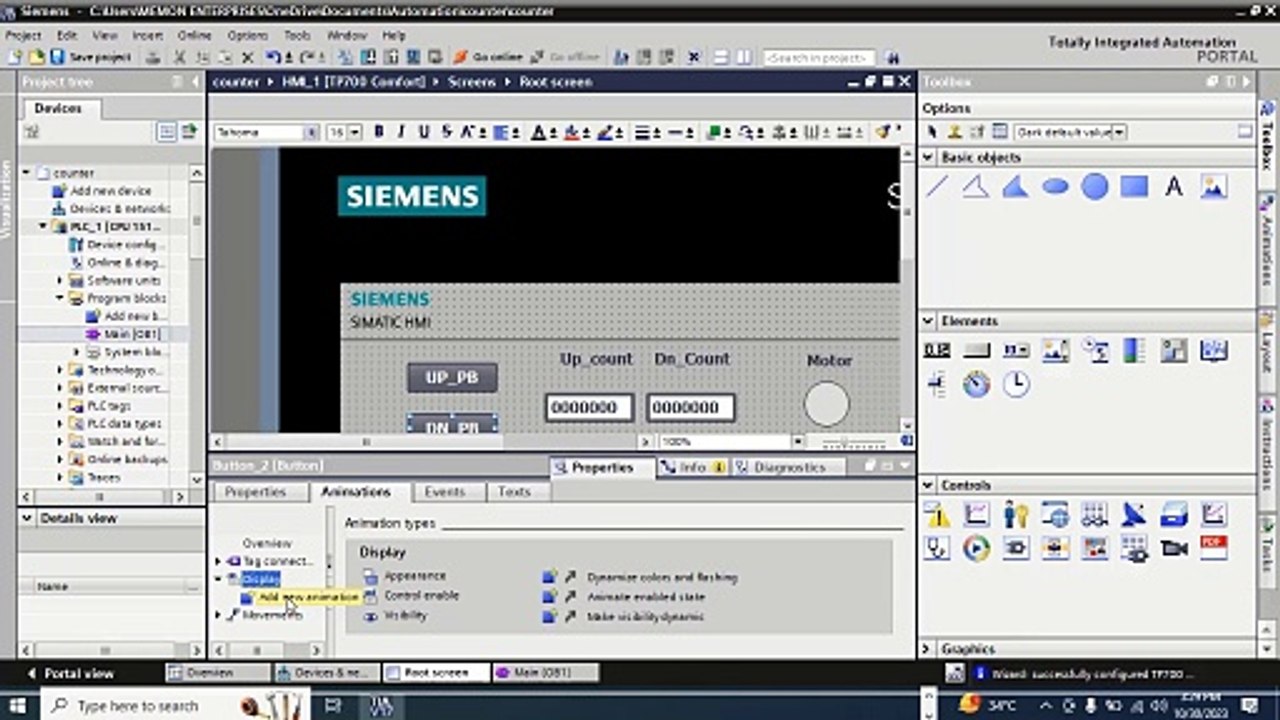Select the Rectangle basic object
The height and width of the screenshot is (720, 1280).
(x=1134, y=186)
